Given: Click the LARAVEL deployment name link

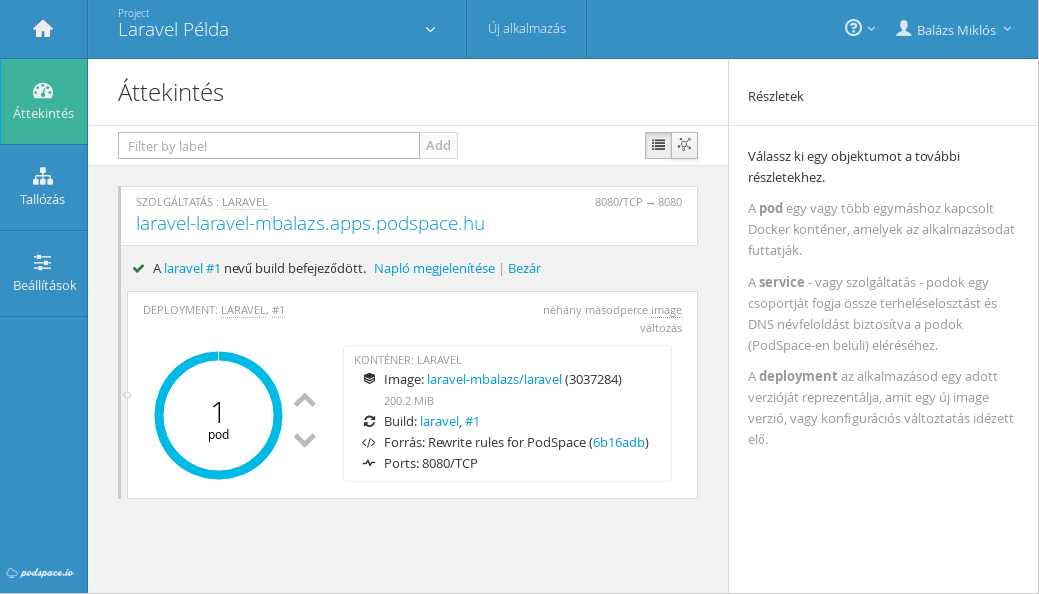Looking at the screenshot, I should coord(243,310).
